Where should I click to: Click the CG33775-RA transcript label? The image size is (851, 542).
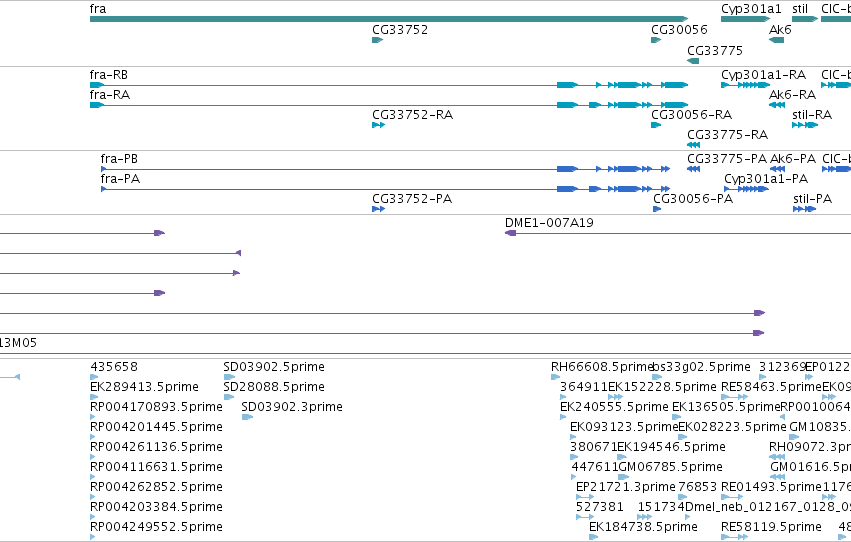pyautogui.click(x=727, y=135)
